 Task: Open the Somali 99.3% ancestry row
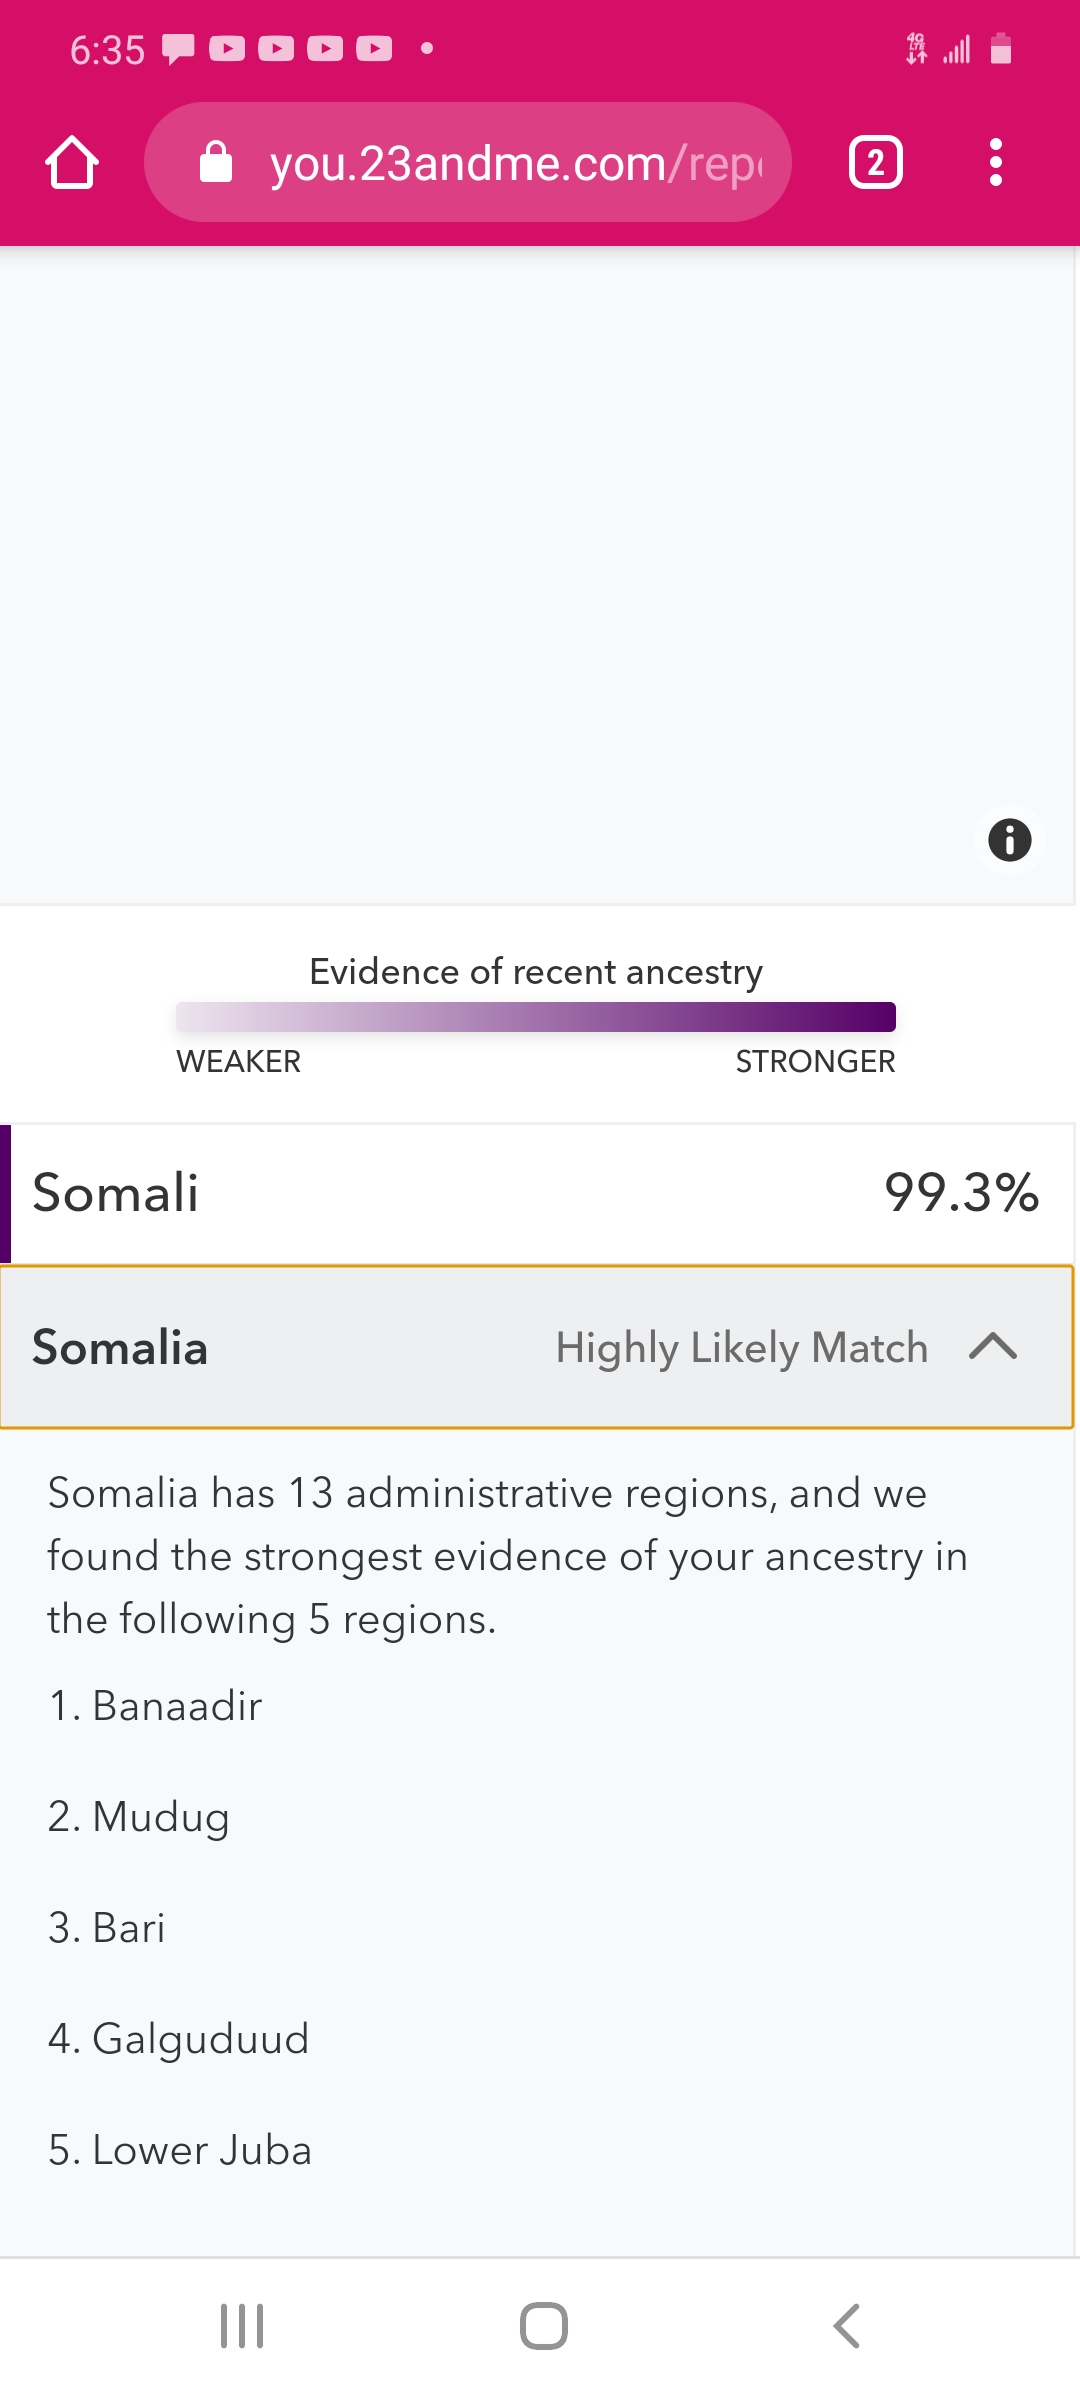pos(537,1193)
